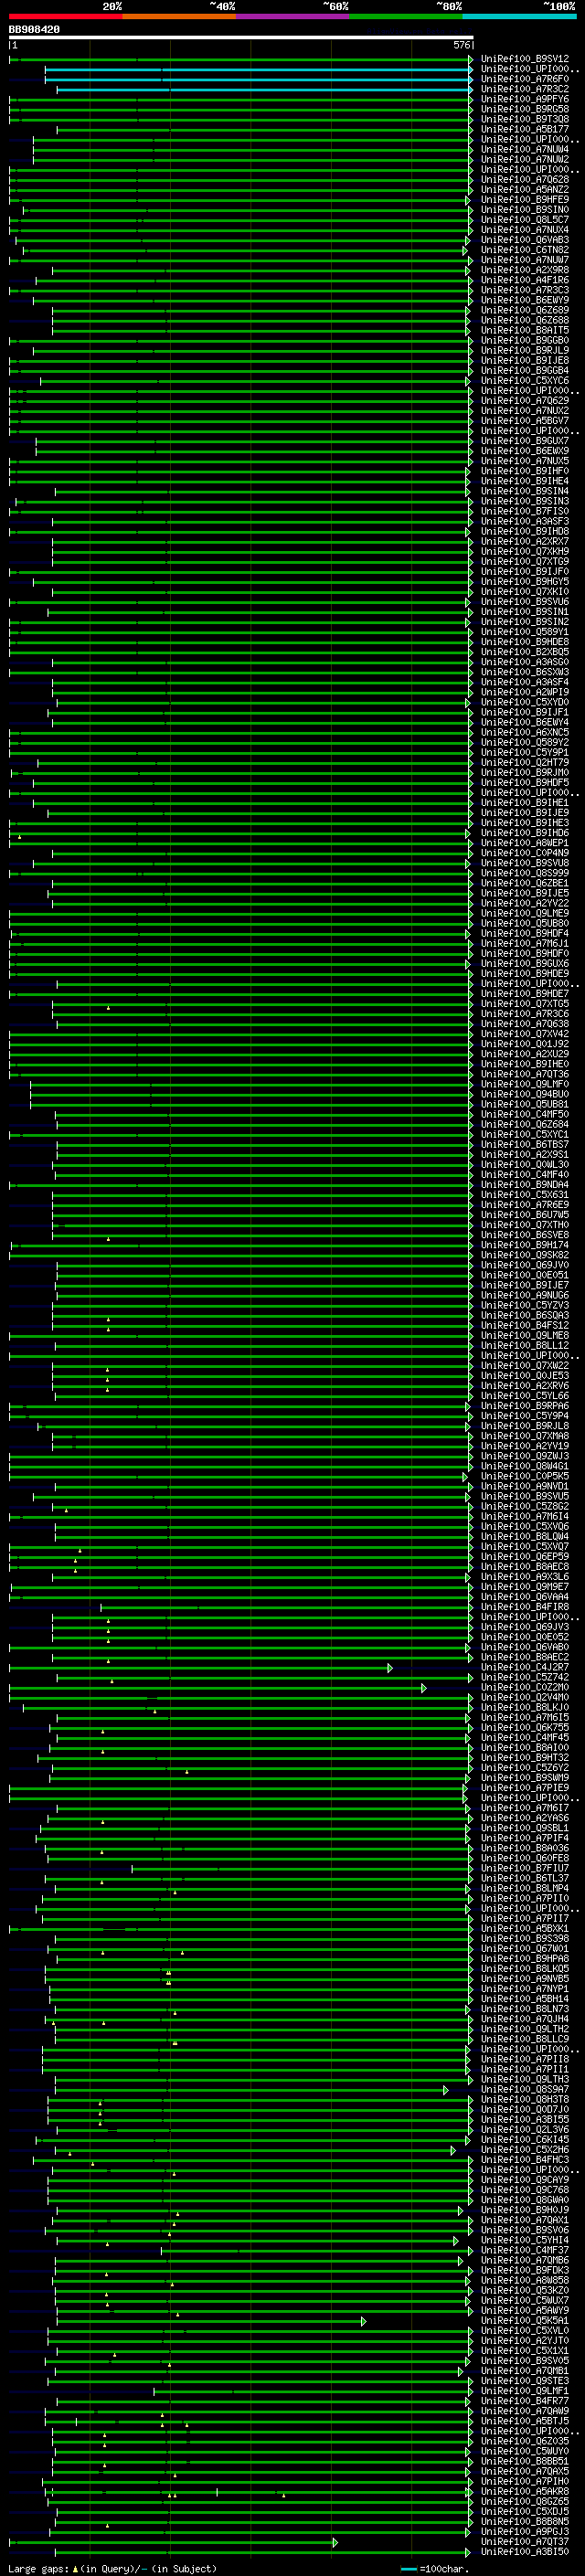Viewport: 585px width, 2576px height.
Task: Select hit label UniRef100_Q6EP59
Action: (x=525, y=1556)
